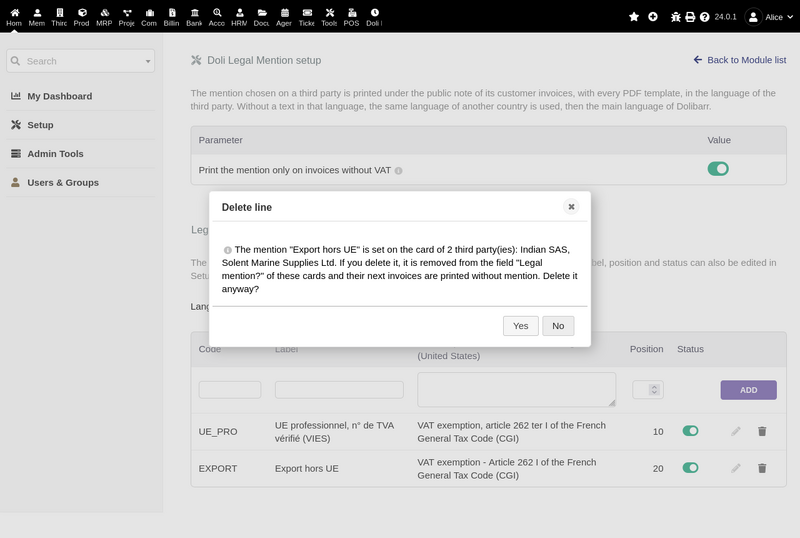Click the bug report icon
This screenshot has height=538, width=800.
[676, 17]
